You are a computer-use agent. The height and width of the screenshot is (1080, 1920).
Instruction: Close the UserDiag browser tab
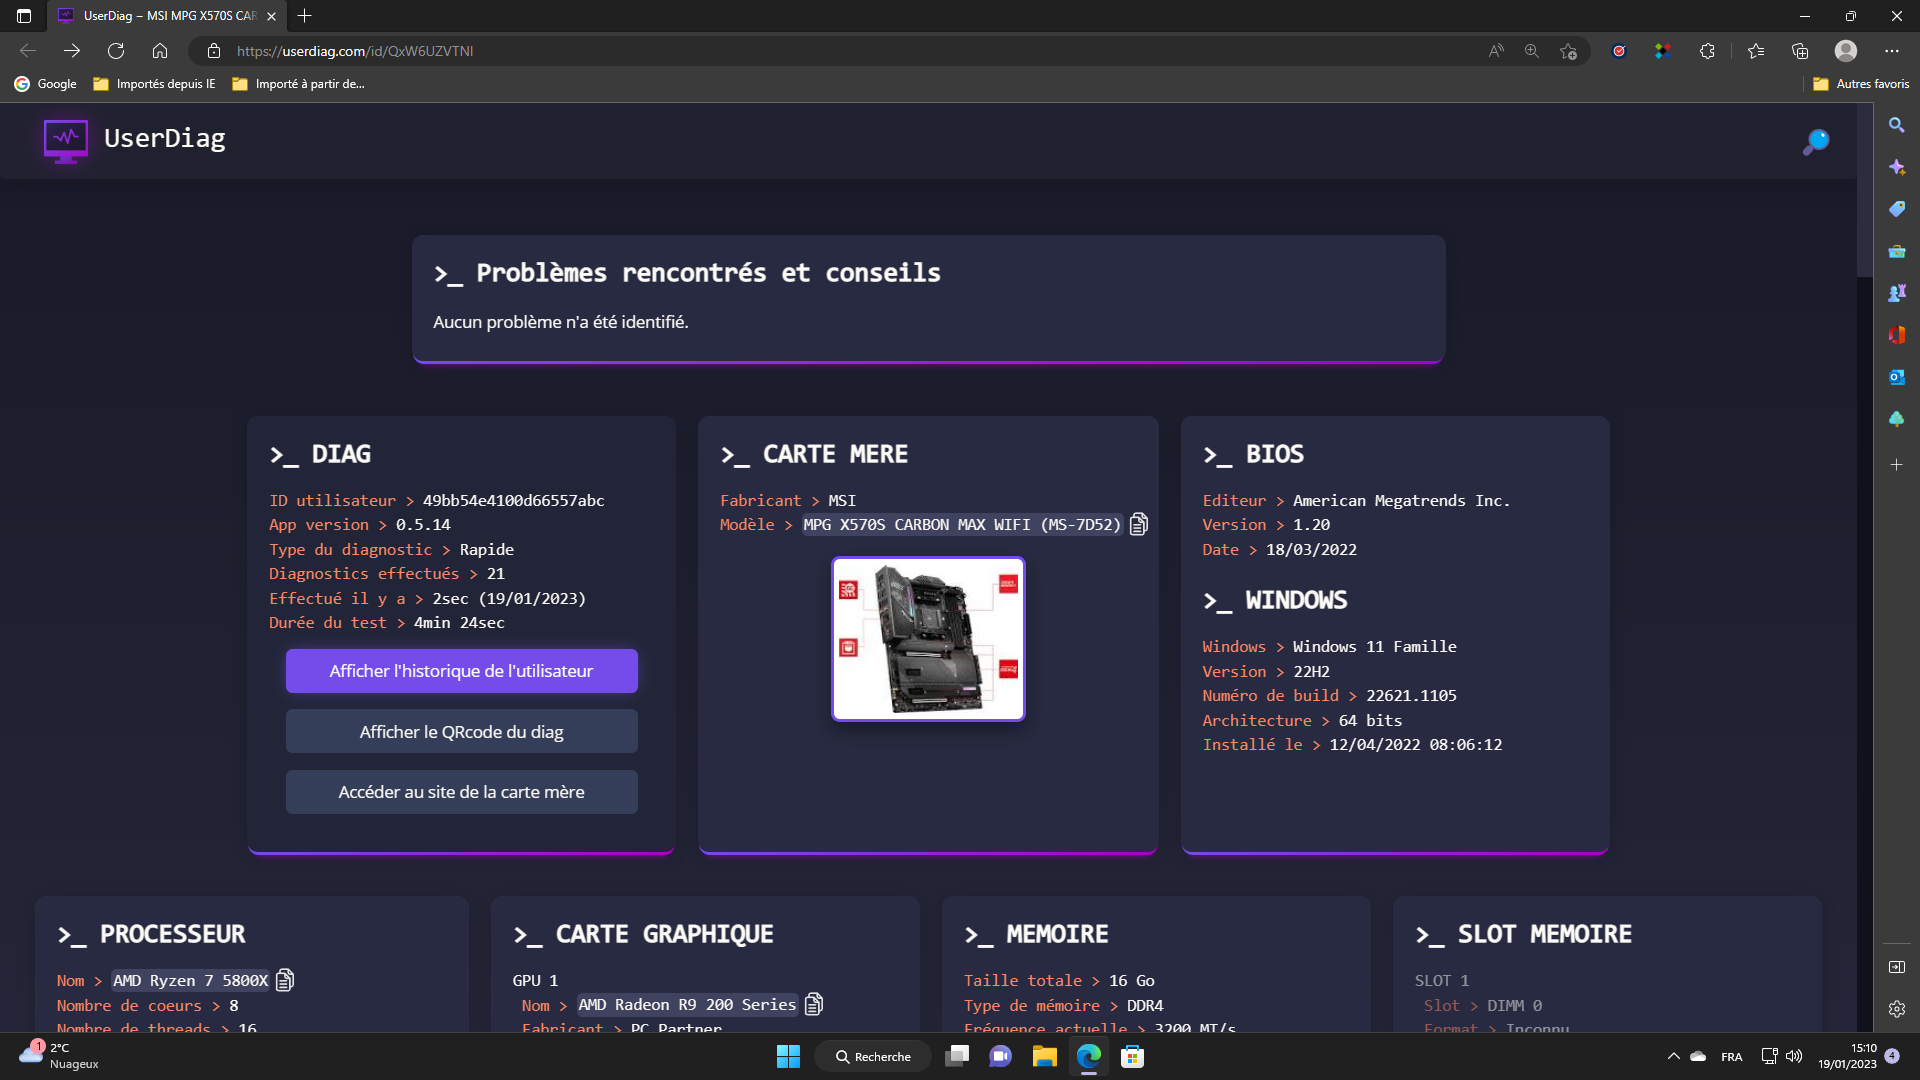pos(271,16)
